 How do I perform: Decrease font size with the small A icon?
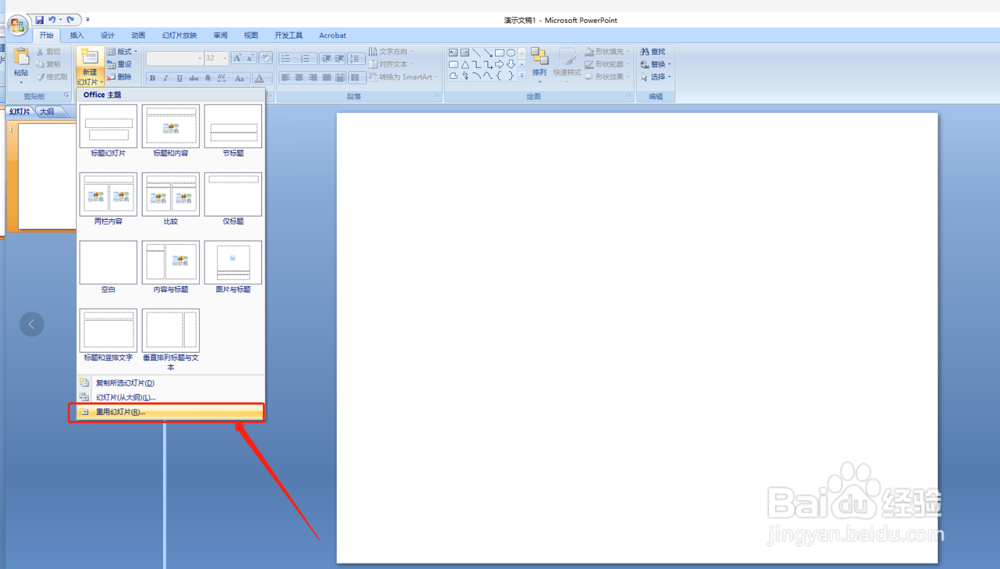click(250, 58)
